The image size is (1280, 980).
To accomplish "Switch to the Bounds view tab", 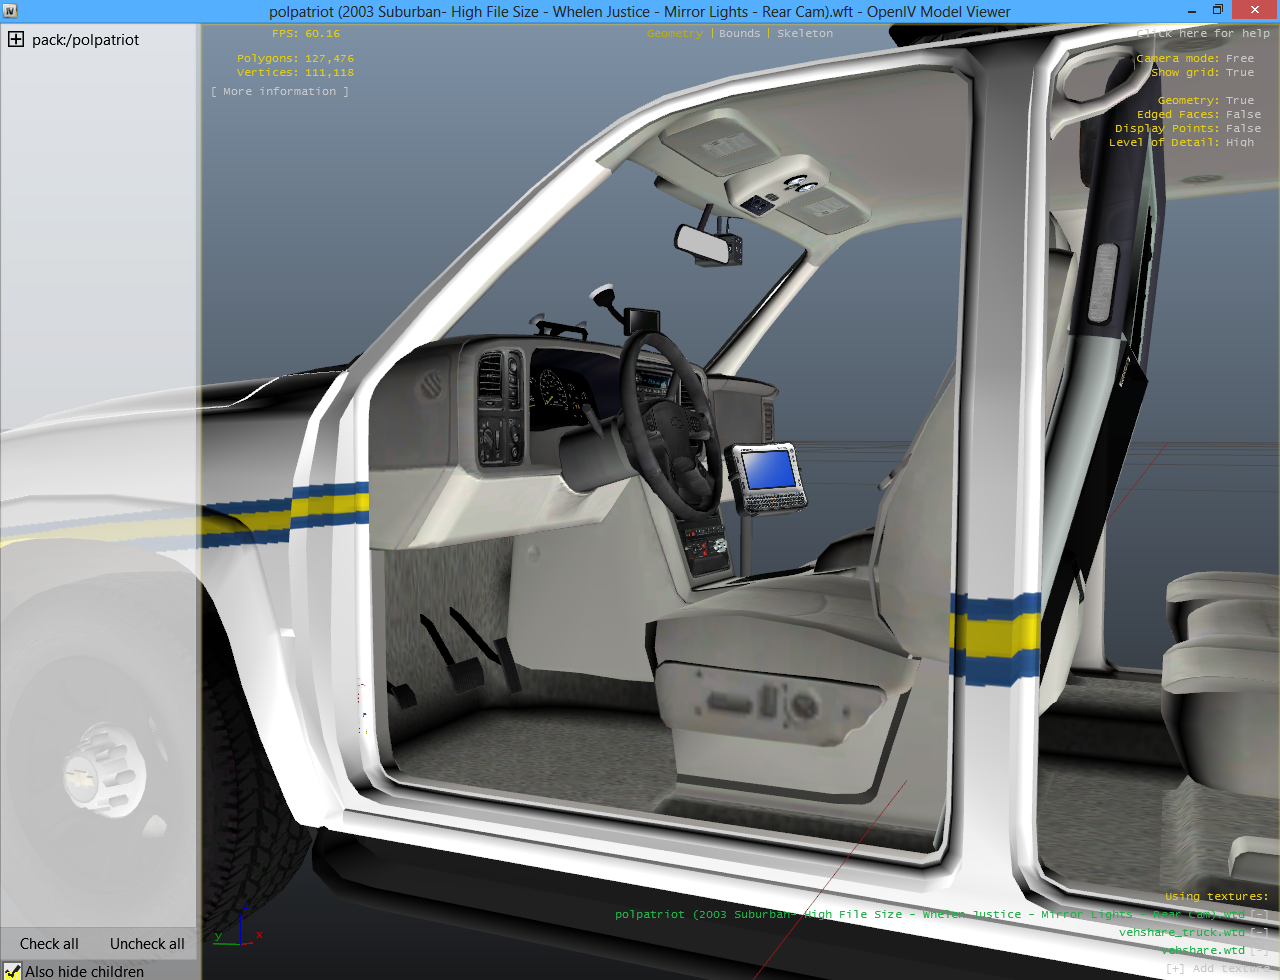I will tap(739, 33).
